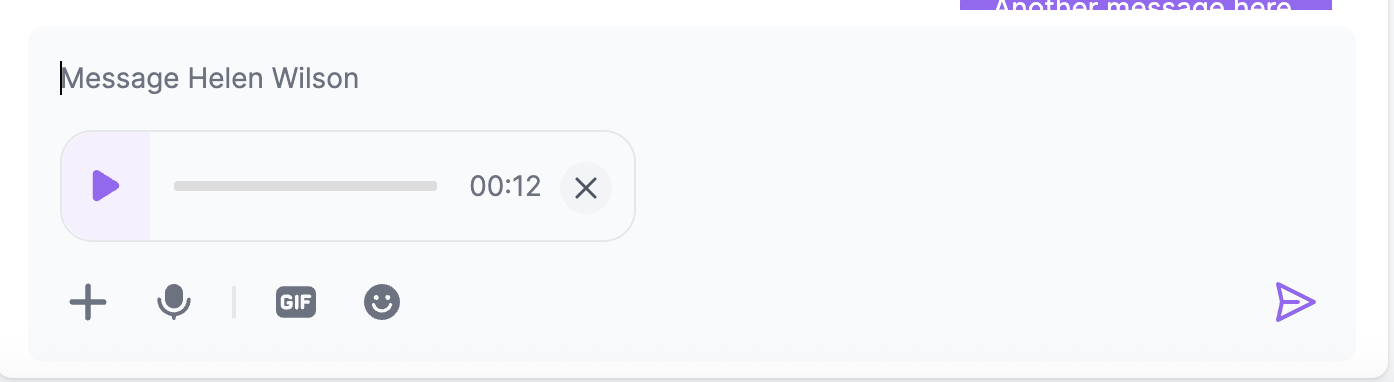Place cursor in the message placeholder text
This screenshot has width=1394, height=382.
click(x=210, y=78)
